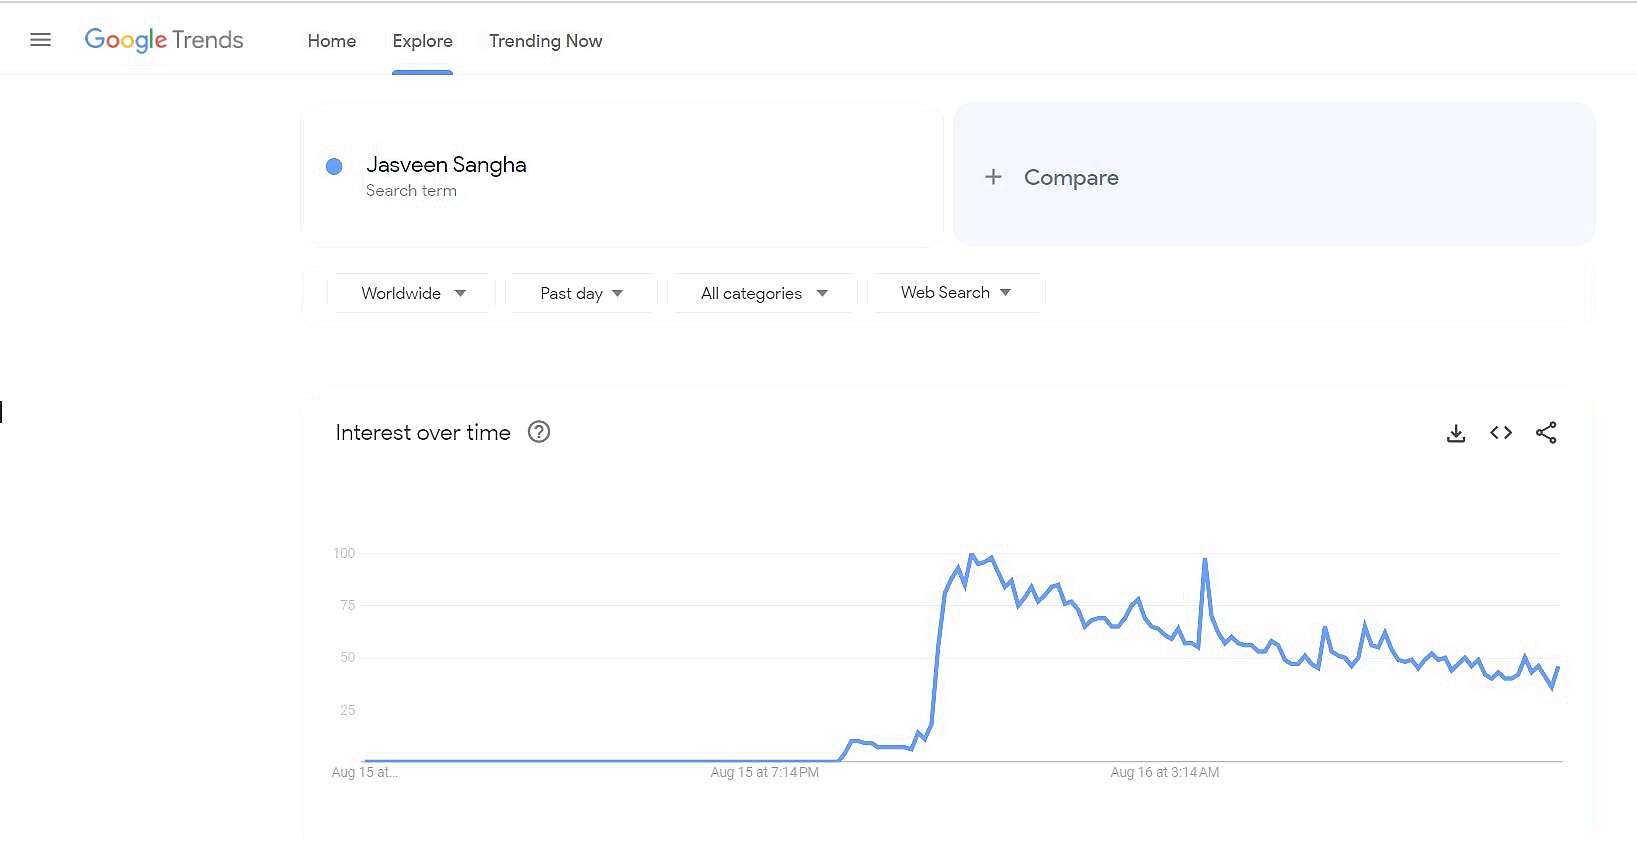1637x841 pixels.
Task: Select the Explore tab
Action: pos(422,41)
